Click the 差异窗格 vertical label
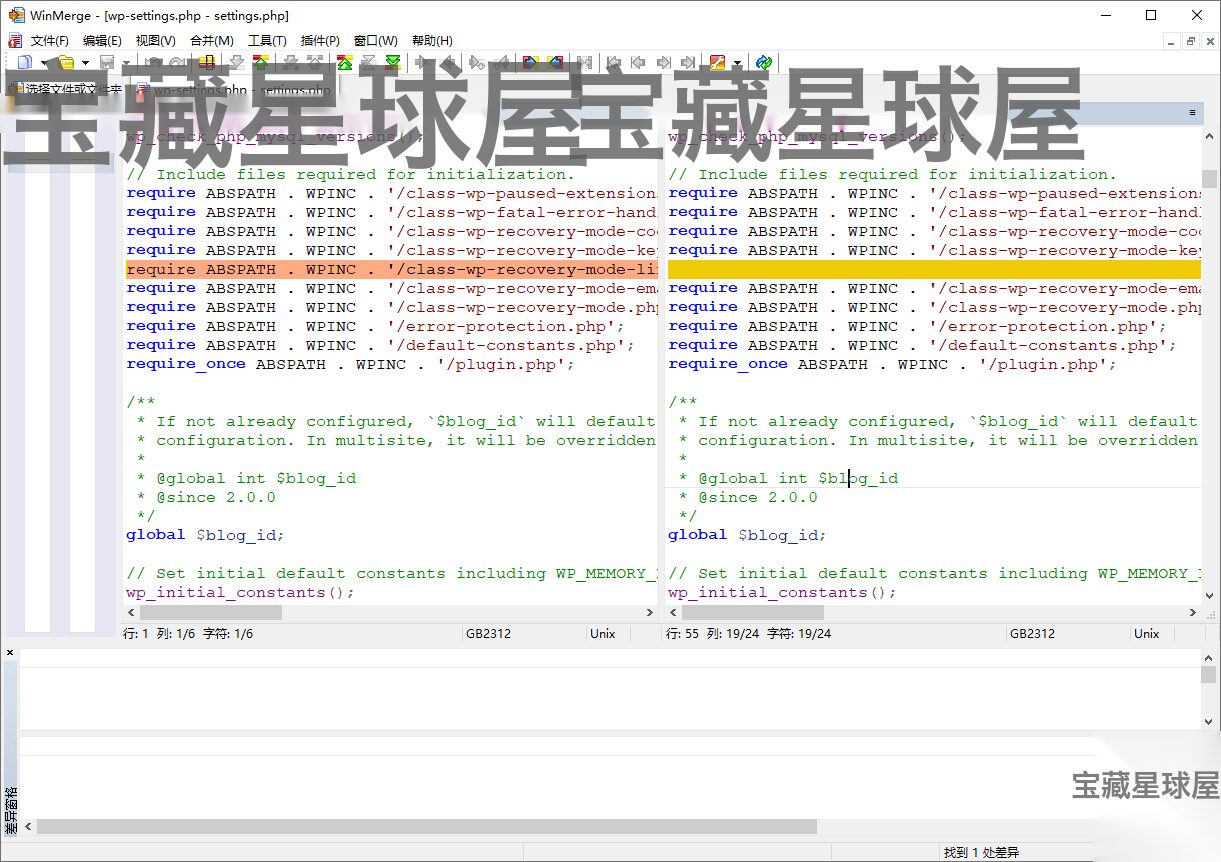Image resolution: width=1221 pixels, height=862 pixels. tap(10, 811)
